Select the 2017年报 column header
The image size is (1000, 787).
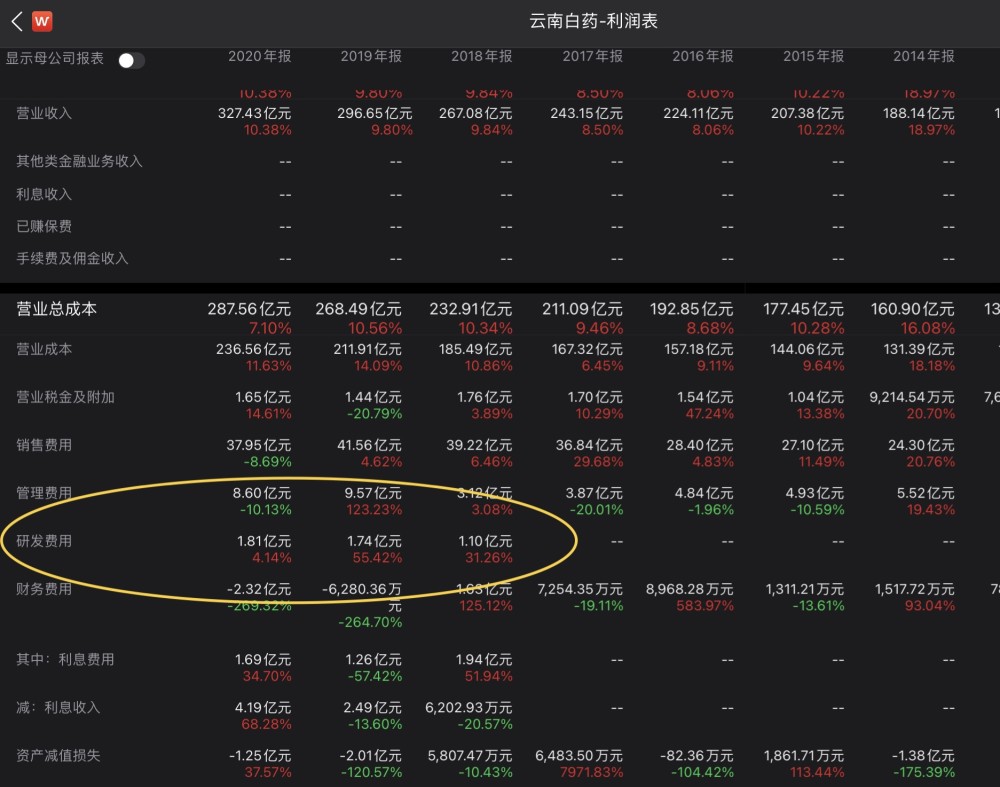pyautogui.click(x=592, y=57)
